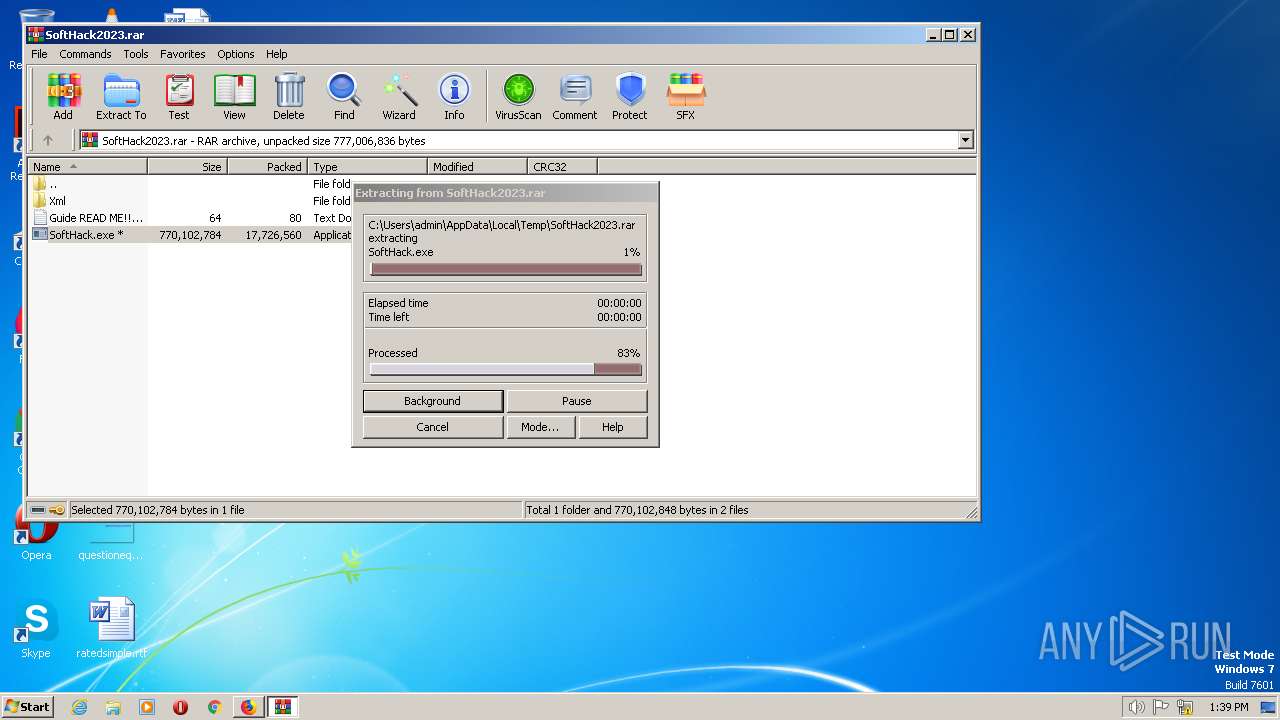Screen dimensions: 1280x720
Task: Sort by the Modified column header
Action: [x=478, y=167]
